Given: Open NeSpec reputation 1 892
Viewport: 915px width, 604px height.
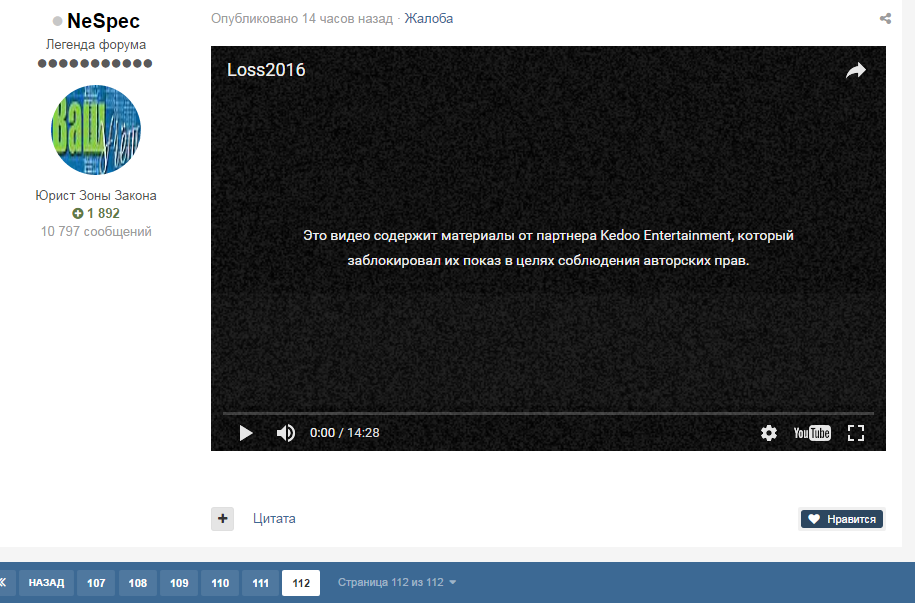Looking at the screenshot, I should coord(96,214).
